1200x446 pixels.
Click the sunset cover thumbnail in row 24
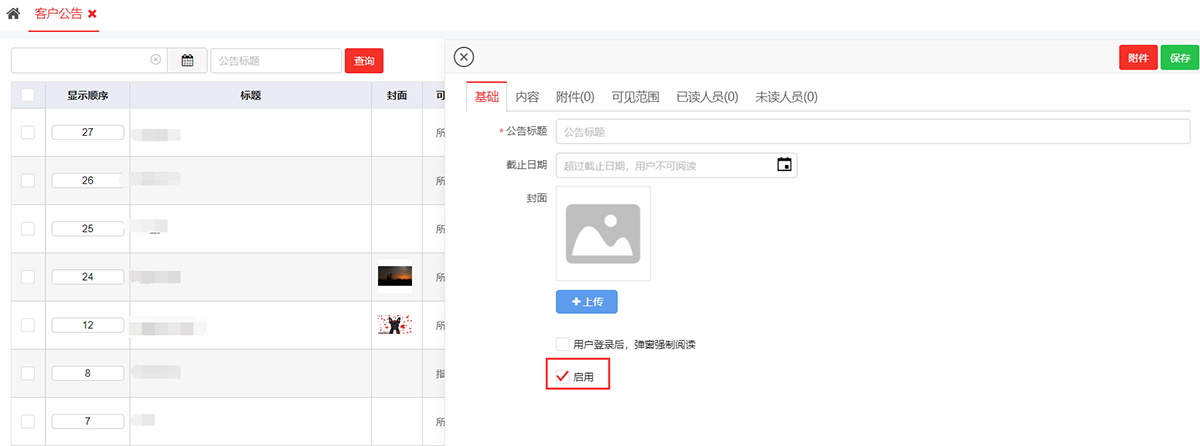click(x=395, y=276)
